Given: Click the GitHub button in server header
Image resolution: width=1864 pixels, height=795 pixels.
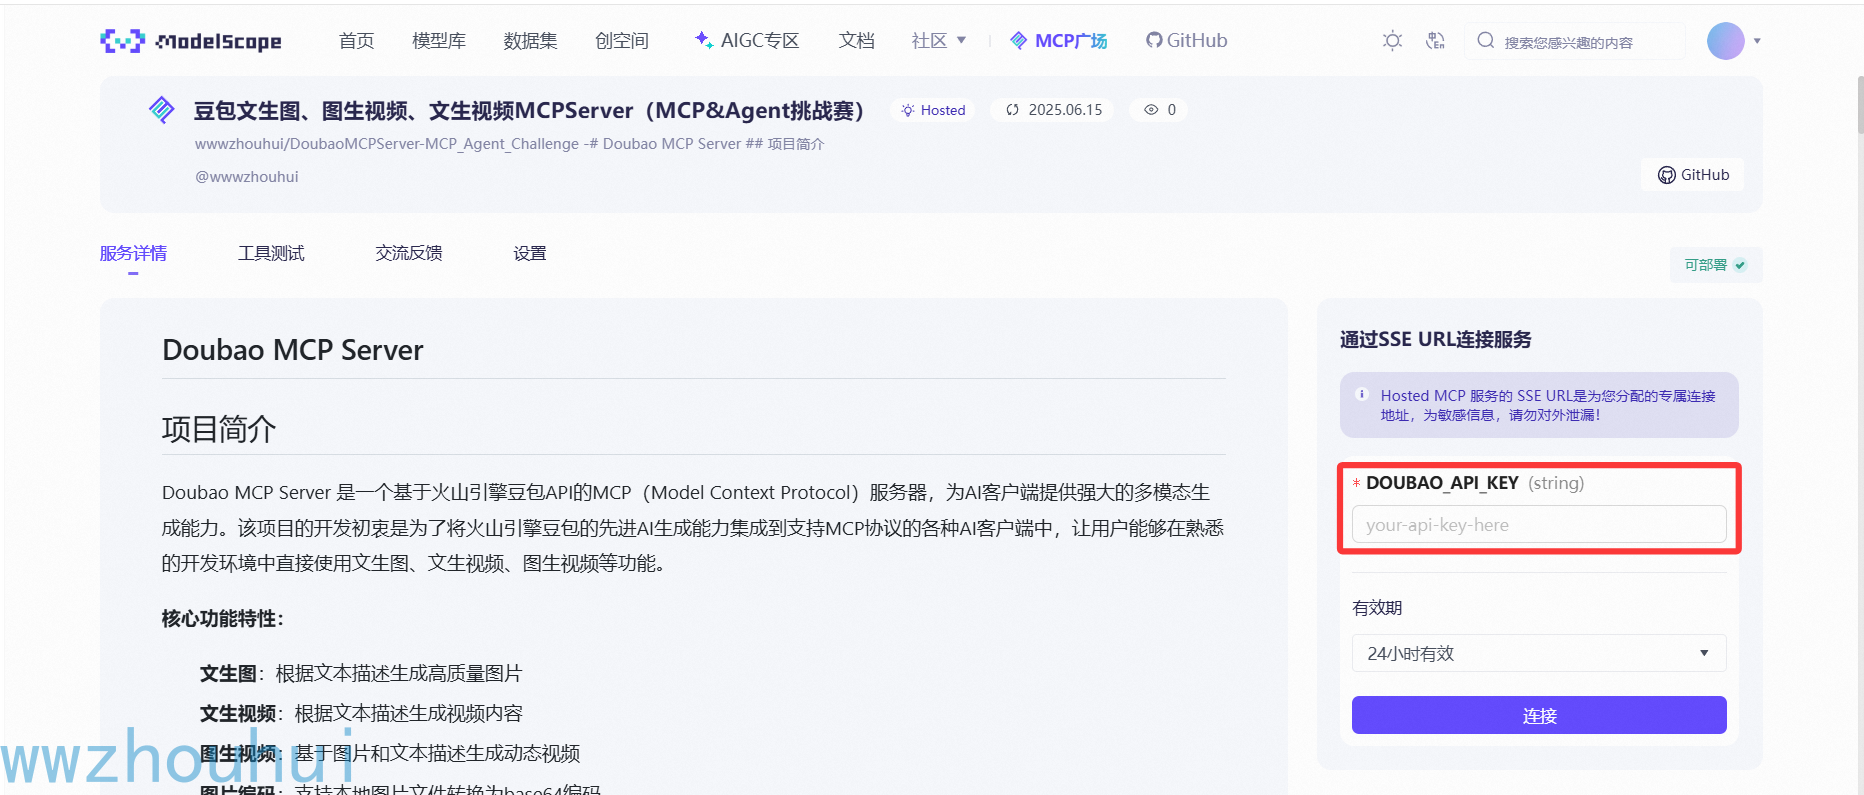Looking at the screenshot, I should (1693, 175).
